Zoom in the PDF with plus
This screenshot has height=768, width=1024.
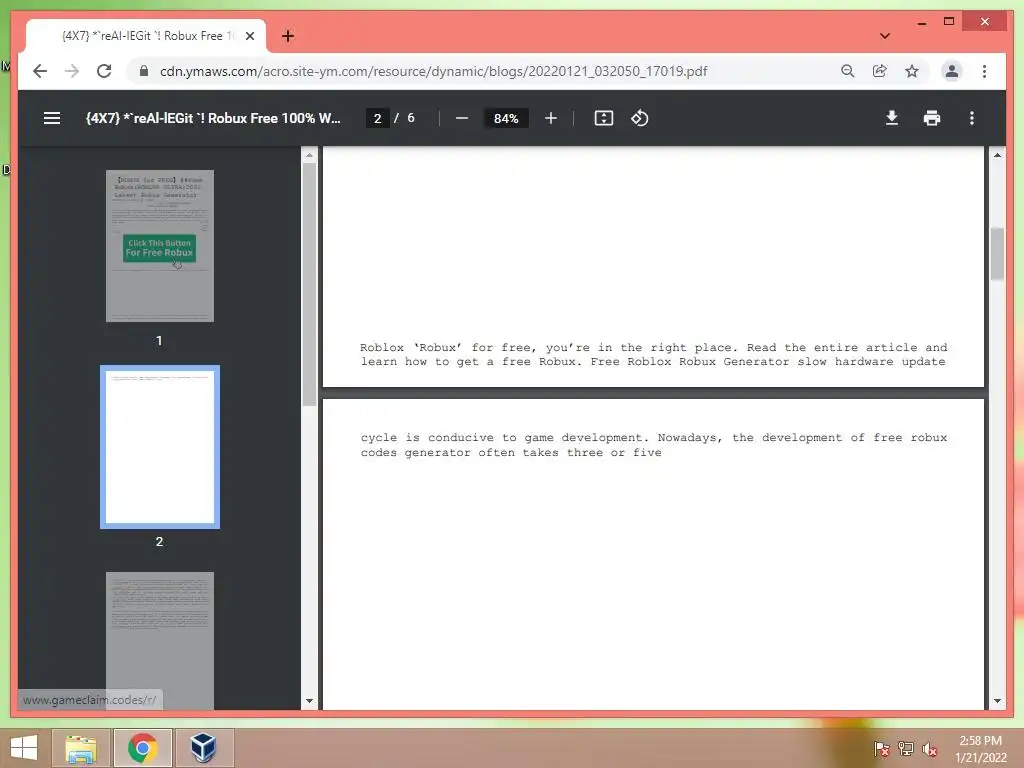click(x=551, y=118)
